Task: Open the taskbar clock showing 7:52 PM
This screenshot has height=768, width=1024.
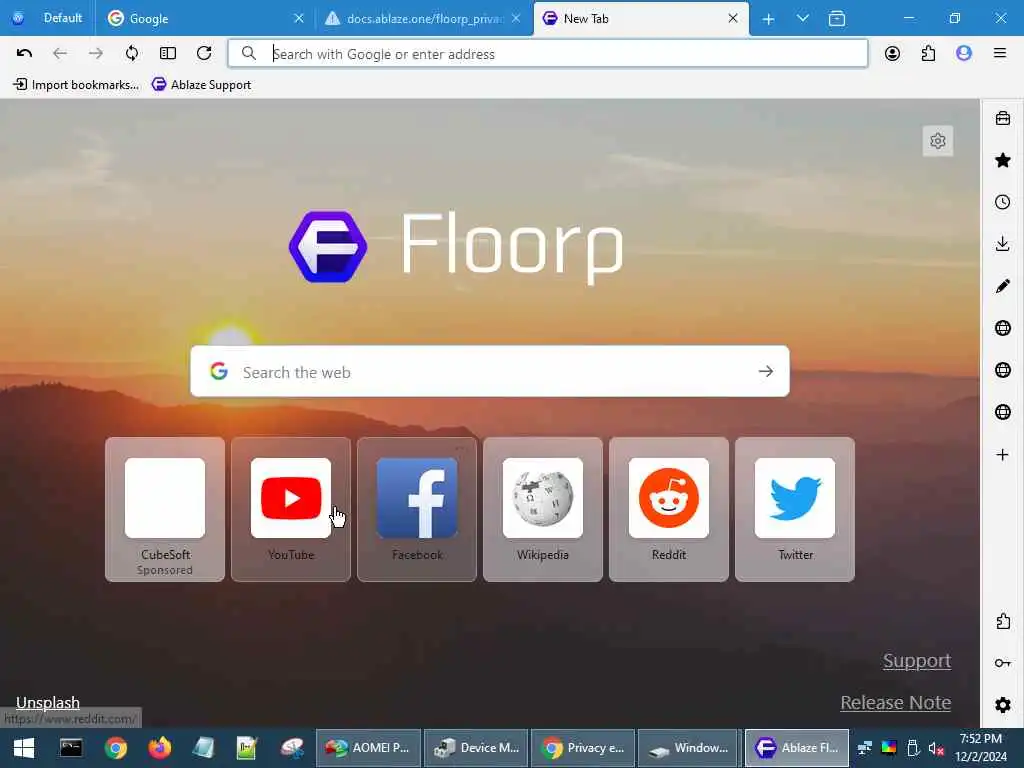Action: coord(980,748)
